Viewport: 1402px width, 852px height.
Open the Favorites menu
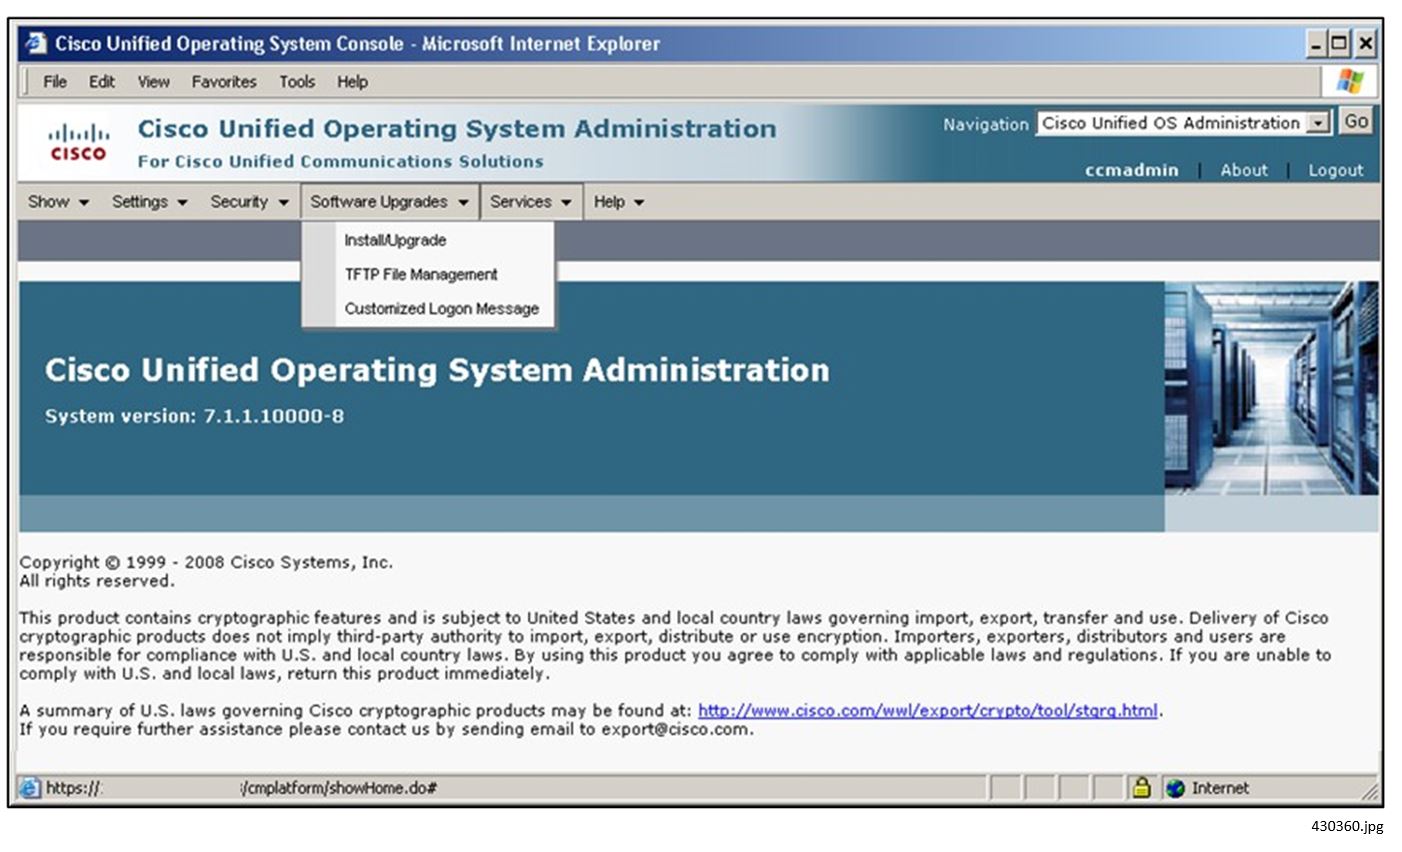point(224,82)
